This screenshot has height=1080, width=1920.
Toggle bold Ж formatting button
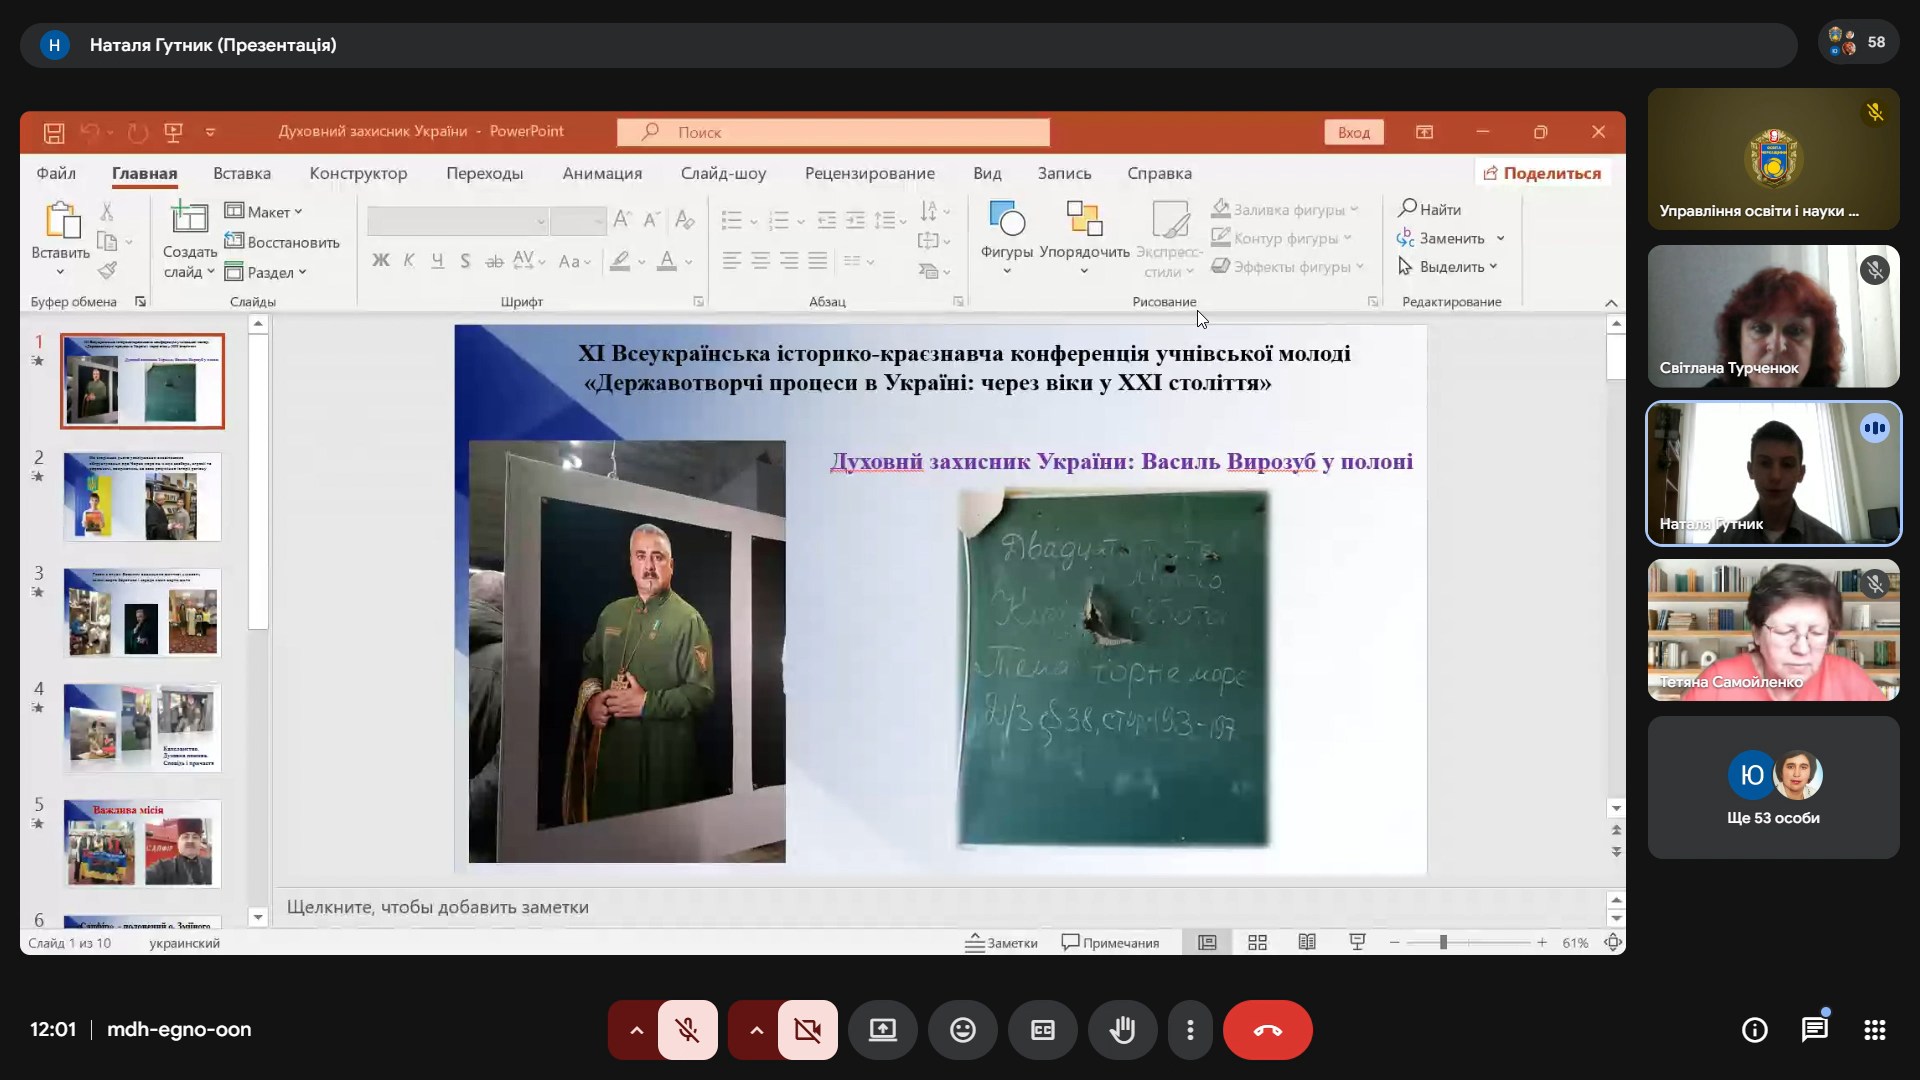[380, 261]
